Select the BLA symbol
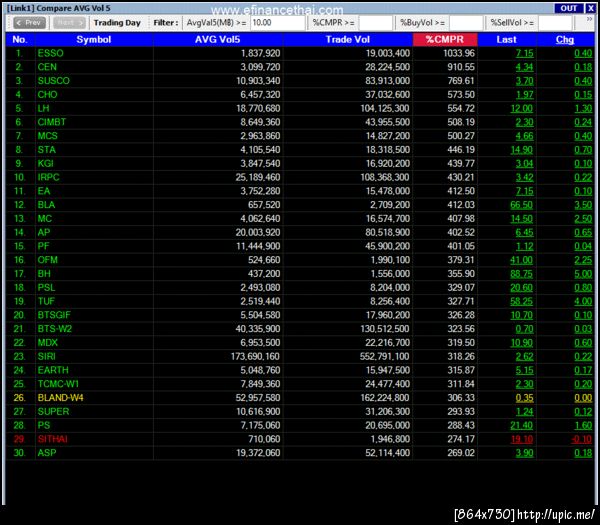Image resolution: width=600 pixels, height=525 pixels. [46, 205]
